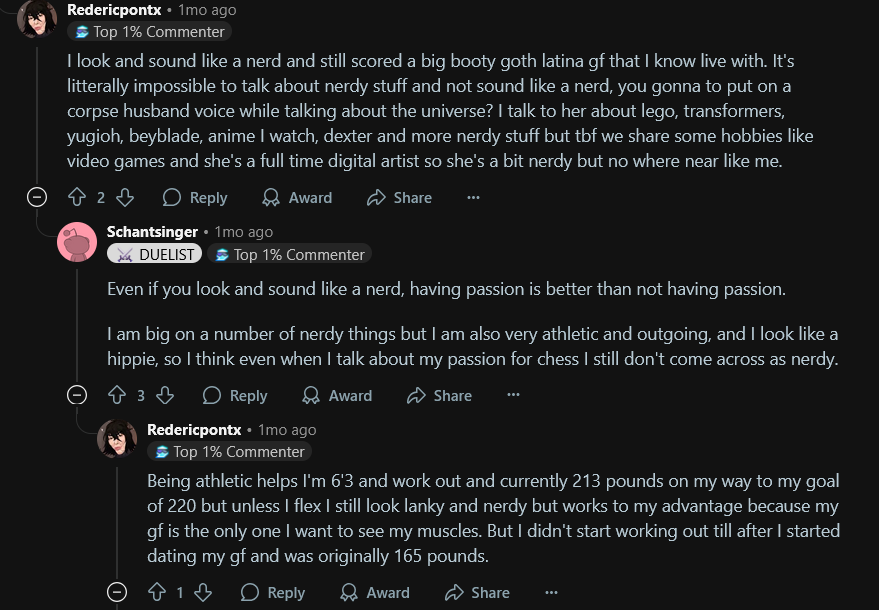The height and width of the screenshot is (610, 879).
Task: Reply to the top Redericpontx comment
Action: 195,198
